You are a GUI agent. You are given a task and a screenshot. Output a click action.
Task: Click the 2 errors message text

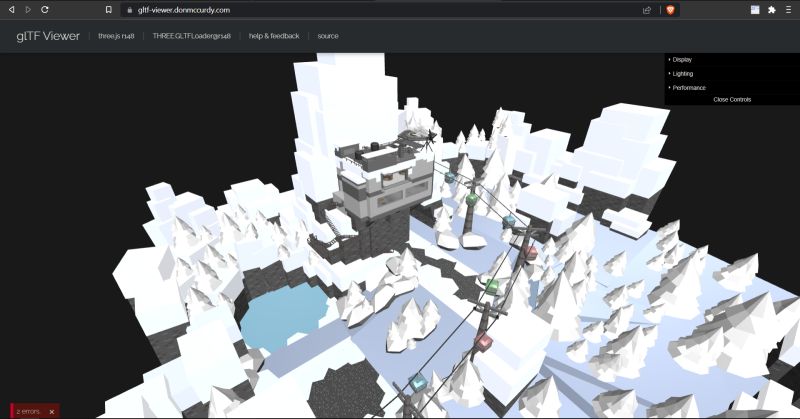pyautogui.click(x=28, y=411)
